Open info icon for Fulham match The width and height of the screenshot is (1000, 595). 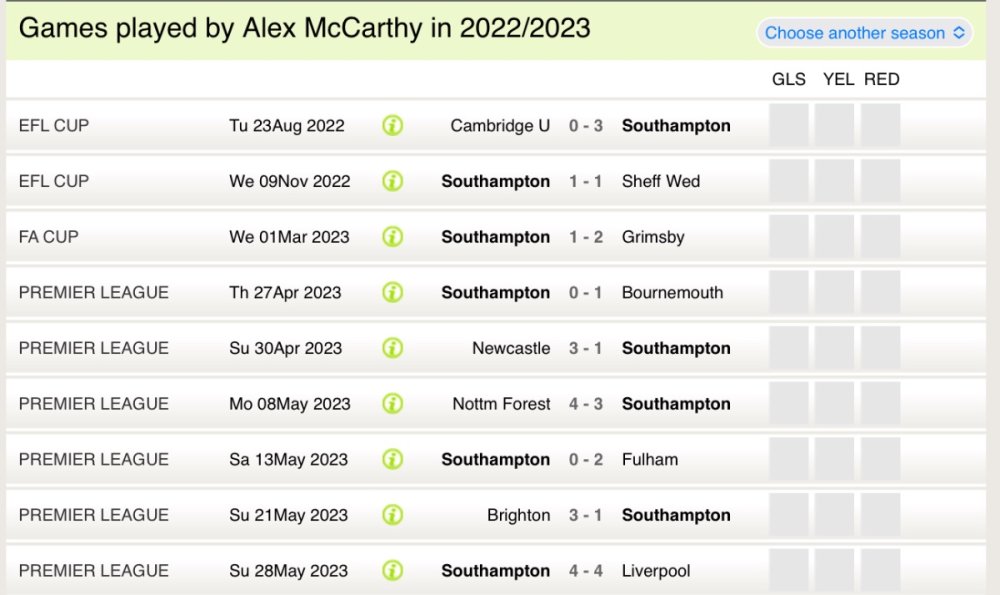click(393, 460)
